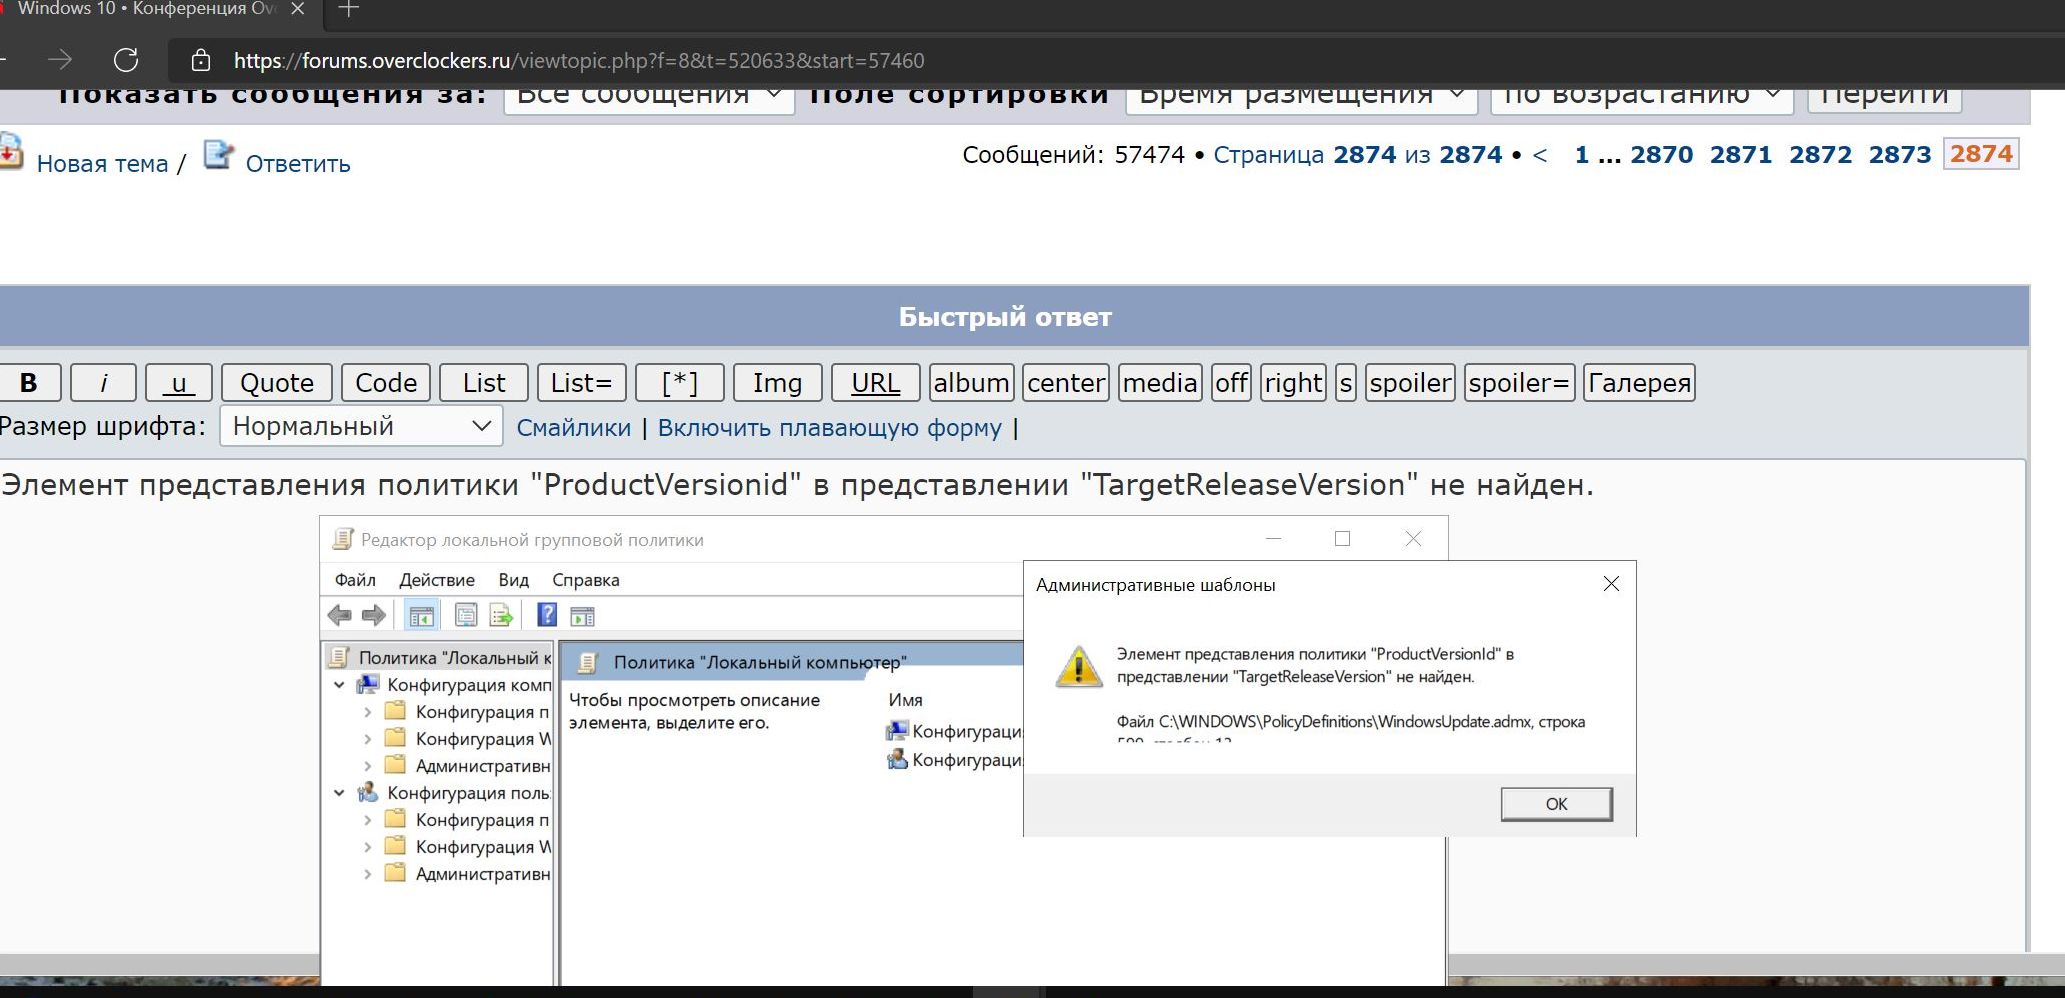Apply underline with the u button
The image size is (2065, 998).
179,383
